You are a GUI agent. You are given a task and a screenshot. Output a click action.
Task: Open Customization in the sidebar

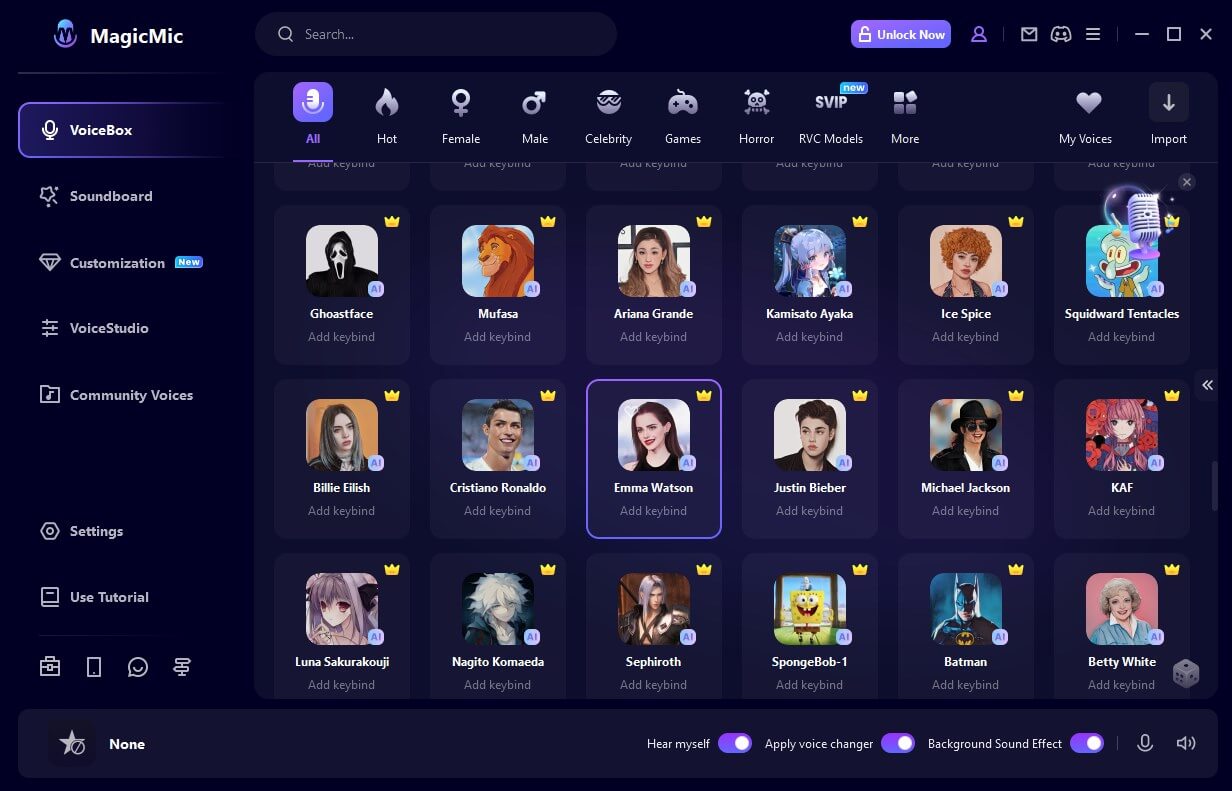click(120, 262)
